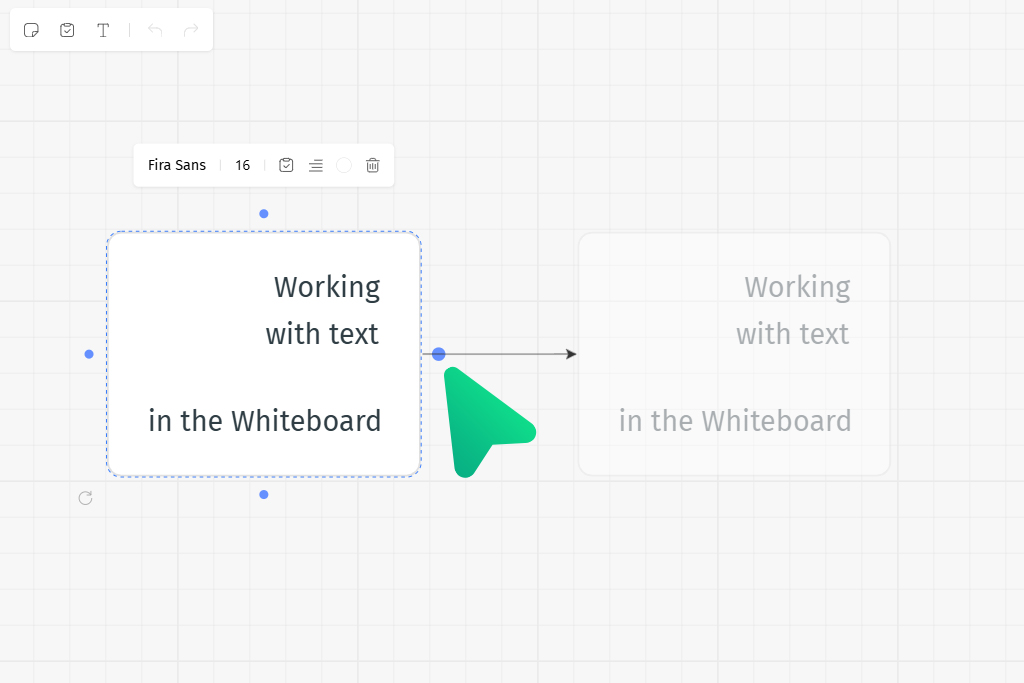Click the blue connector anchor dot
Image resolution: width=1024 pixels, height=683 pixels.
(438, 353)
